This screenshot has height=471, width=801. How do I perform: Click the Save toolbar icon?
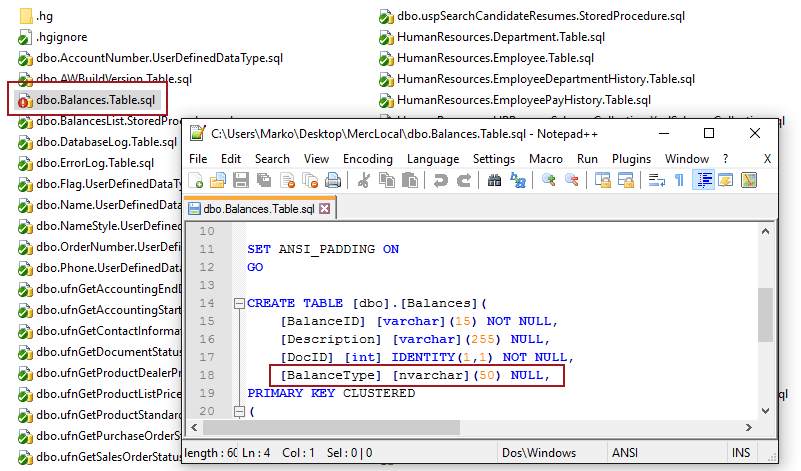(x=241, y=180)
